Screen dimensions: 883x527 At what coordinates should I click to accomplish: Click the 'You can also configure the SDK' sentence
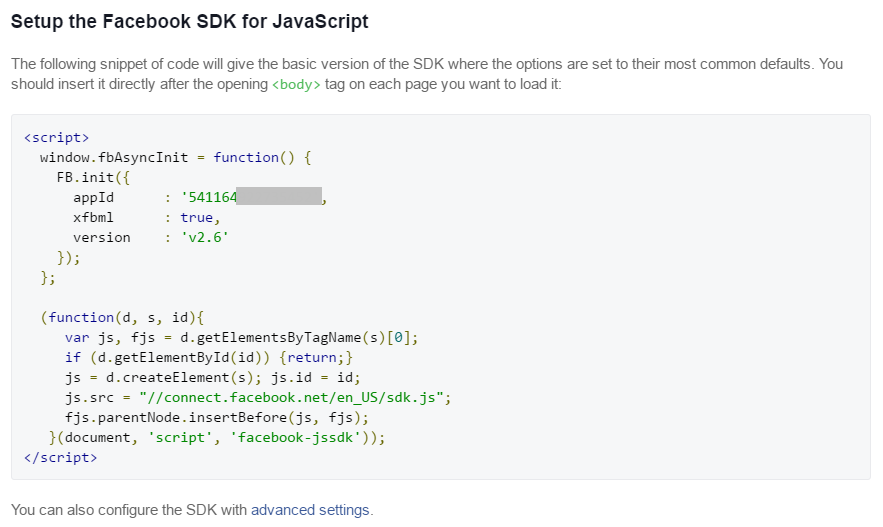[x=193, y=510]
